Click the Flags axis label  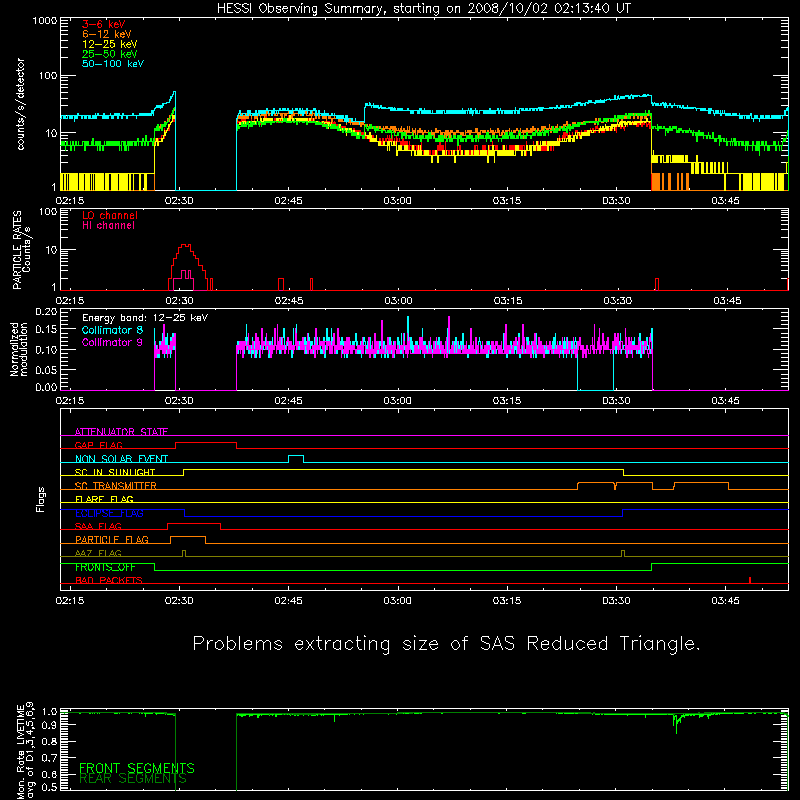[41, 499]
